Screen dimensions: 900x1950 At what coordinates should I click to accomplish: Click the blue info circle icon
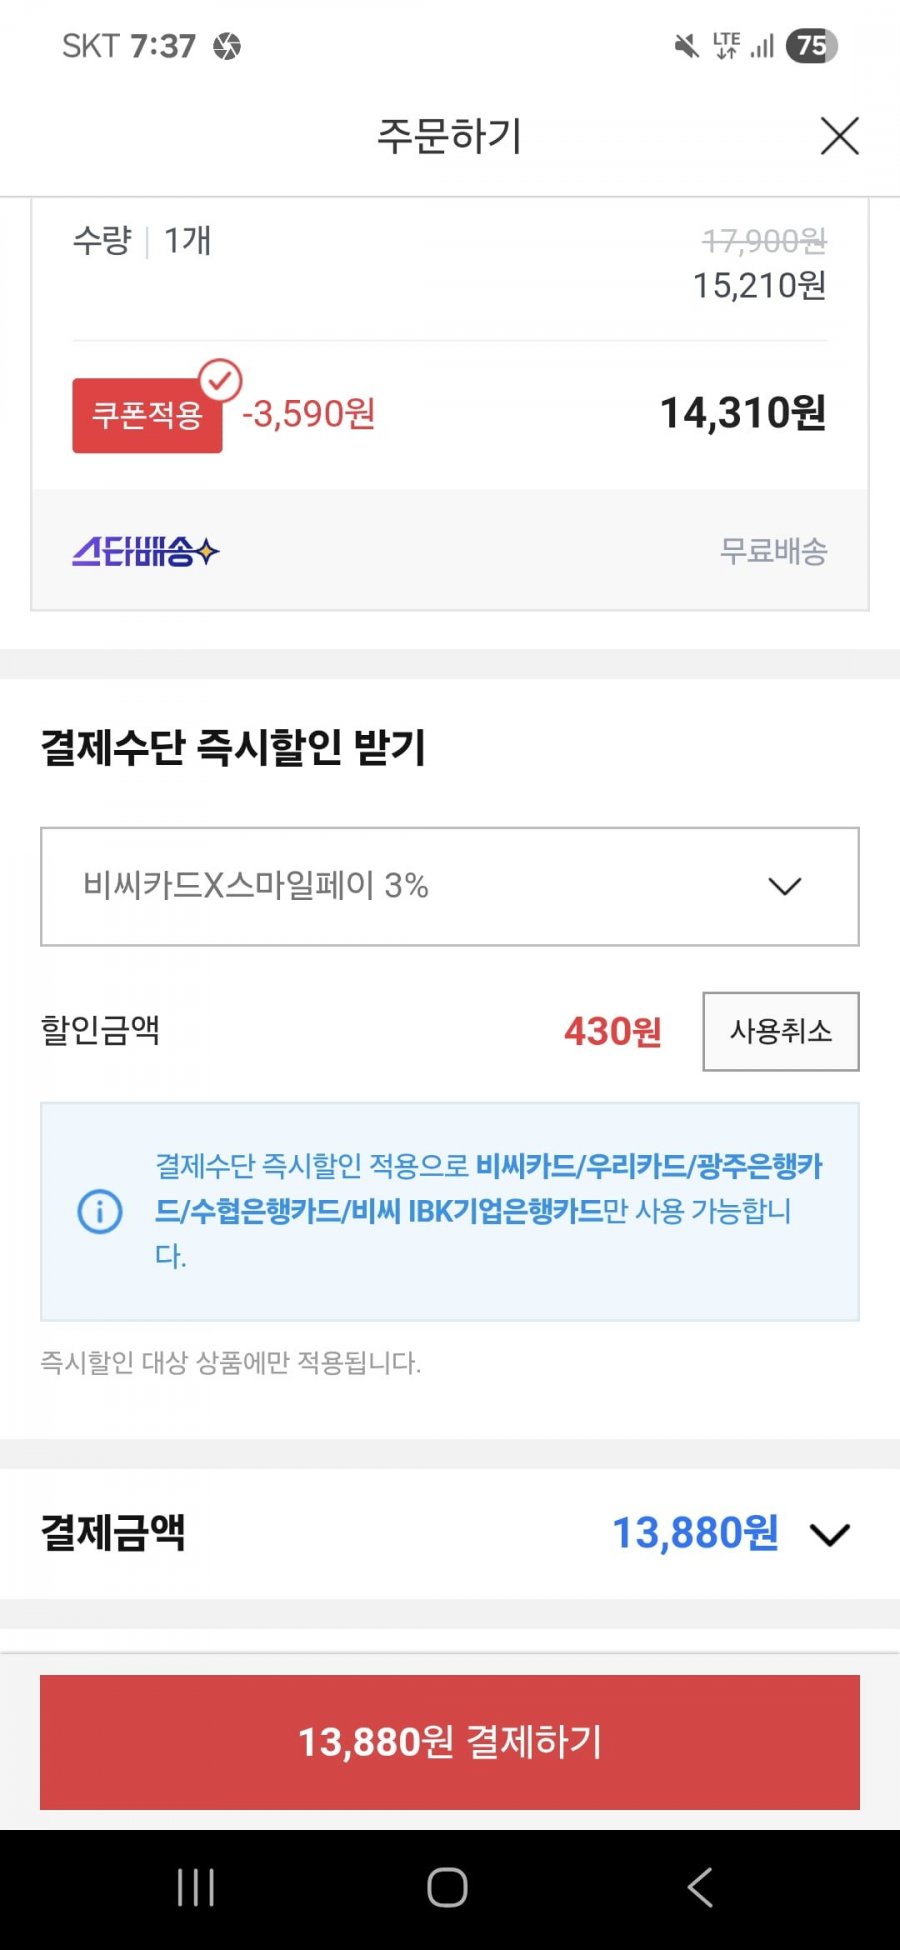click(100, 1211)
